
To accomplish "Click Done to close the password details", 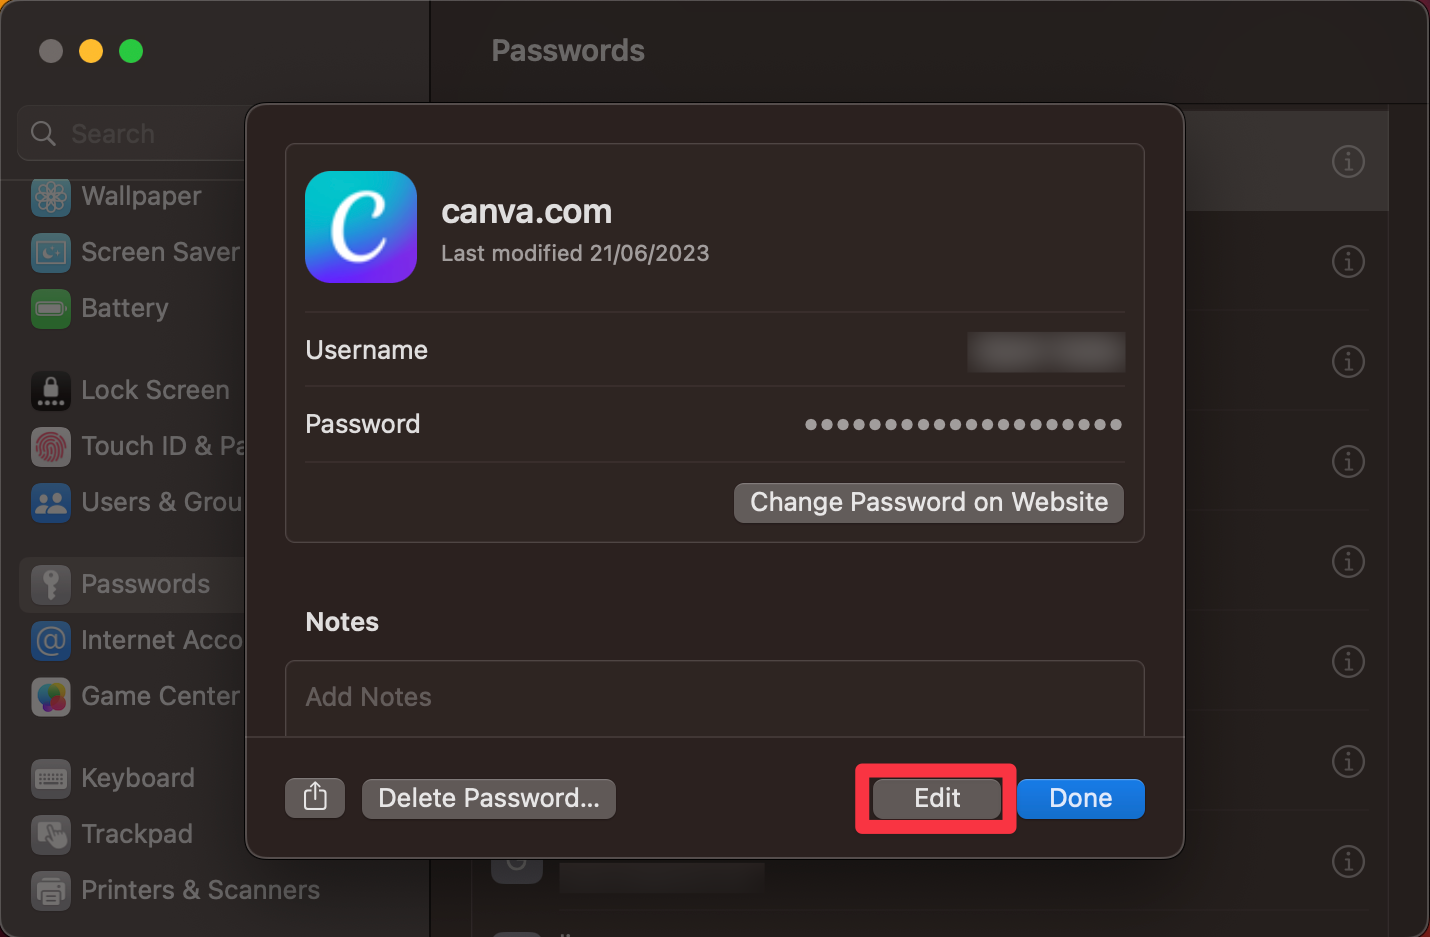I will point(1081,798).
